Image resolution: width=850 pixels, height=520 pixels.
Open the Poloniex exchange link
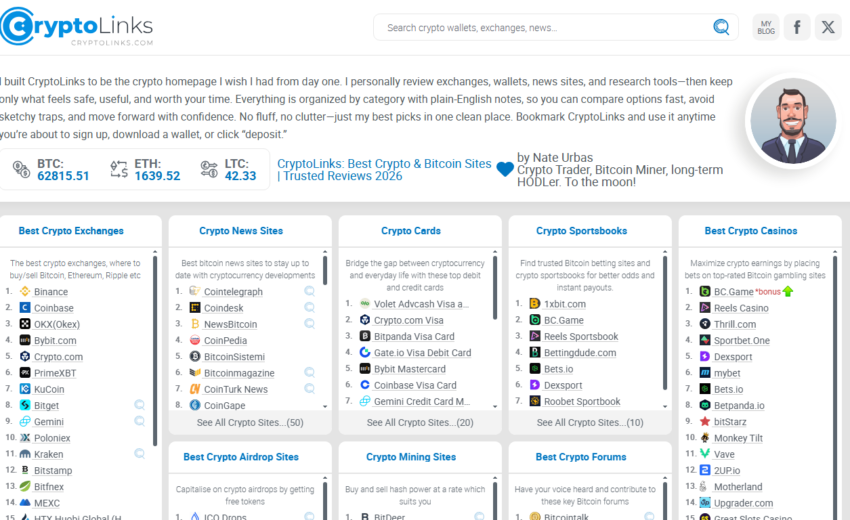pos(52,438)
